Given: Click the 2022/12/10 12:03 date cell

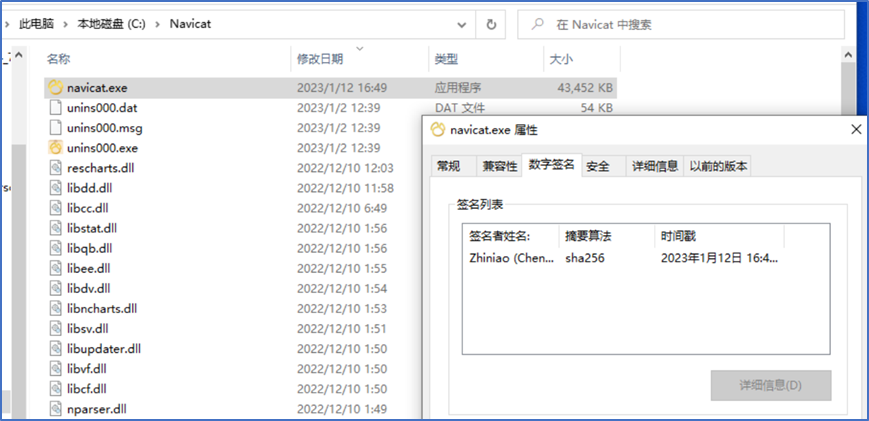Looking at the screenshot, I should pyautogui.click(x=345, y=168).
